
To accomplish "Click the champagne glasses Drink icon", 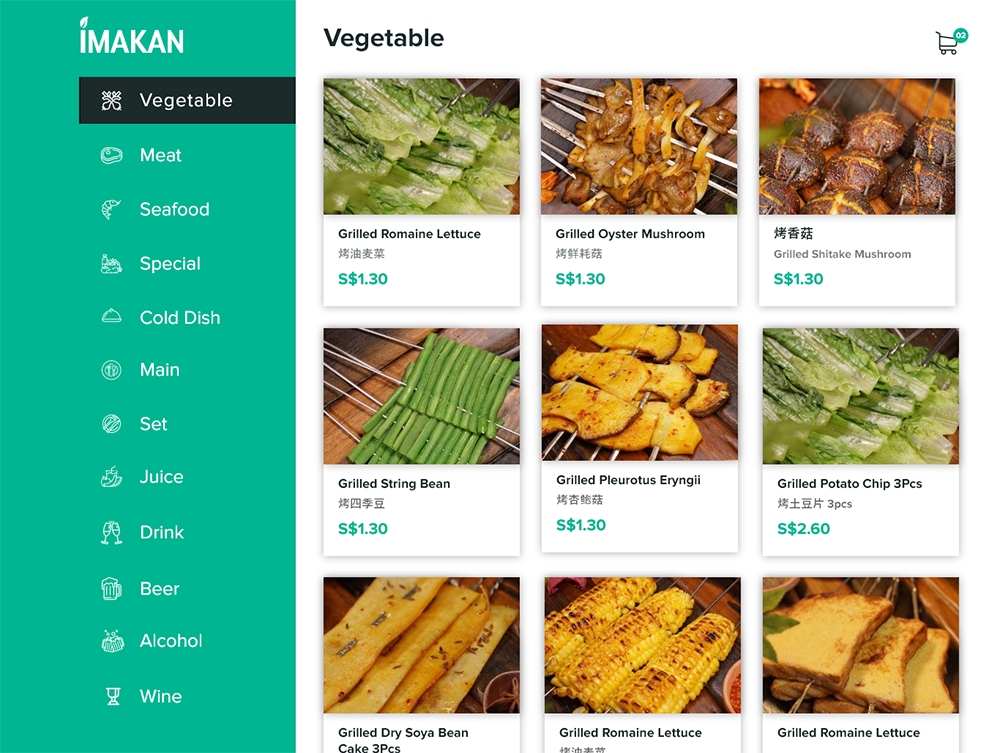I will tap(112, 532).
